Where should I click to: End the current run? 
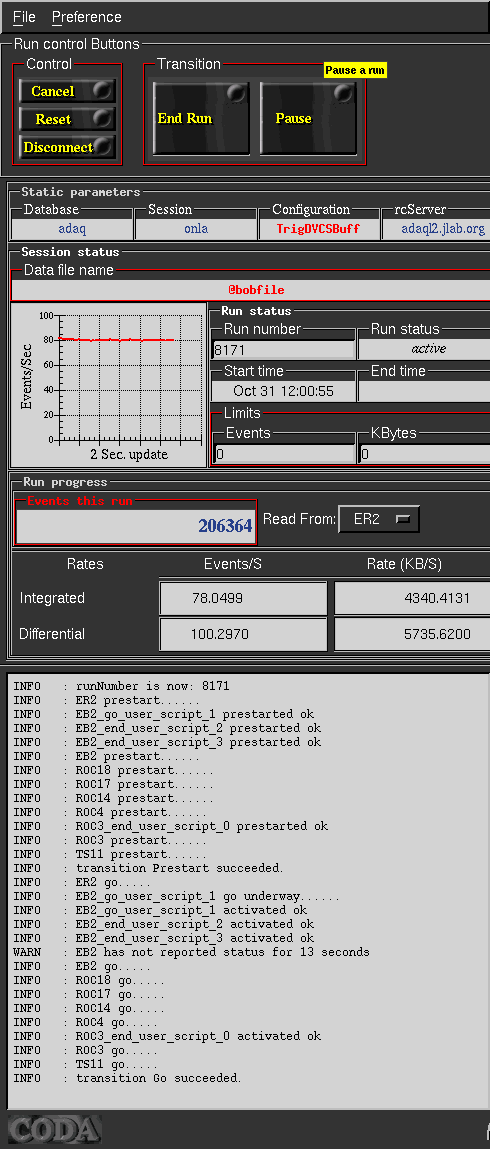click(x=201, y=118)
